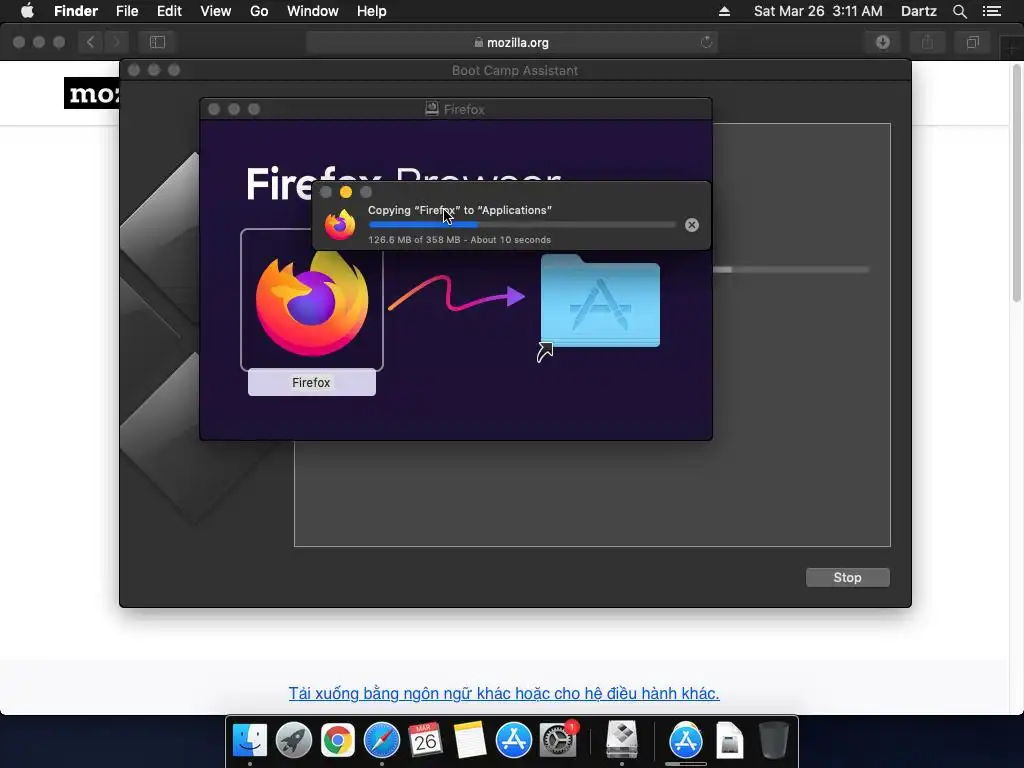Image resolution: width=1024 pixels, height=768 pixels.
Task: Show Safari tab overview
Action: (x=972, y=42)
